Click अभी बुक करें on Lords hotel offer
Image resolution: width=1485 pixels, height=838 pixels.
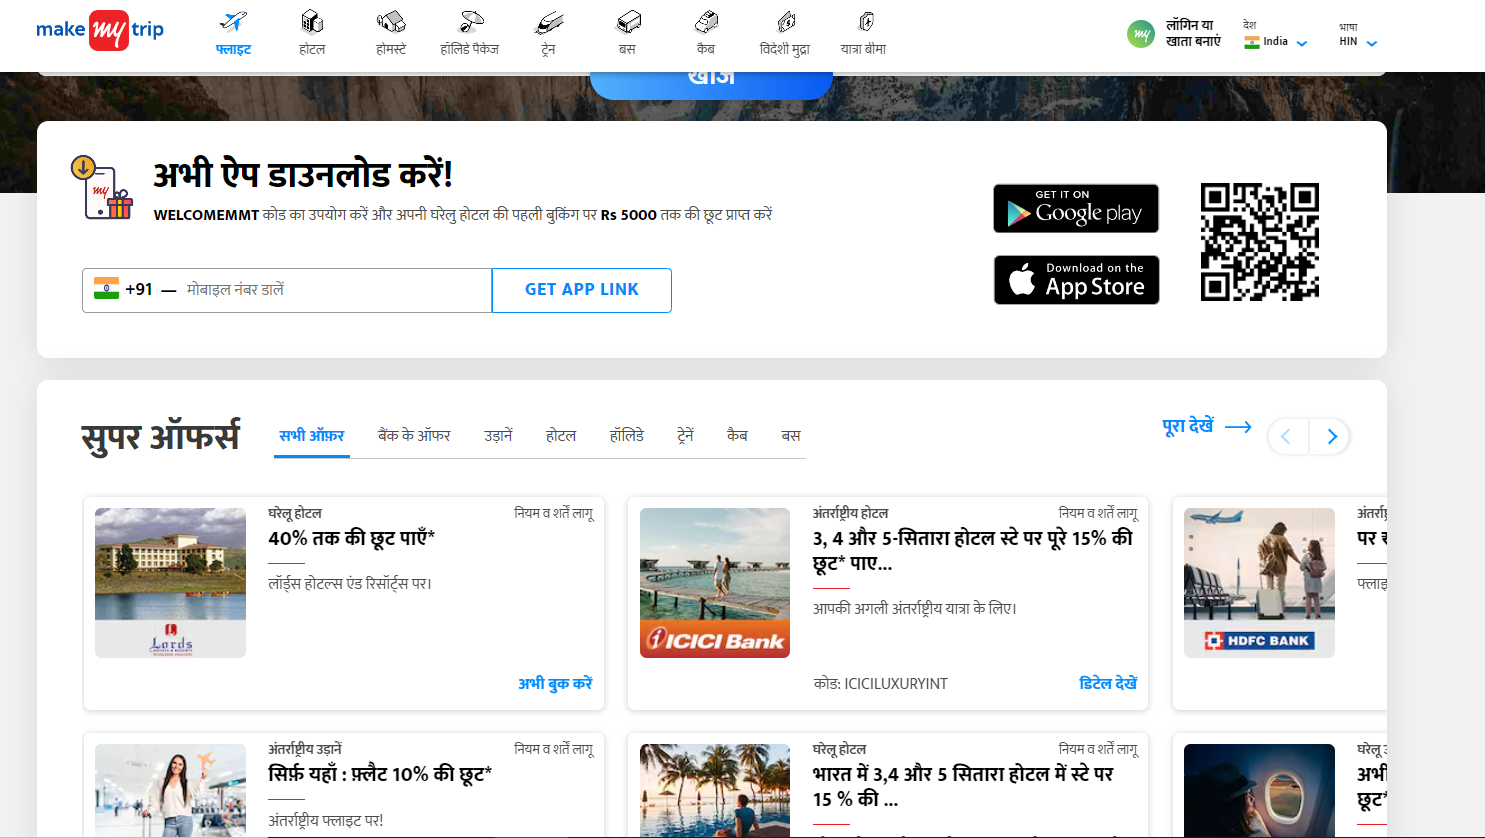(x=555, y=683)
